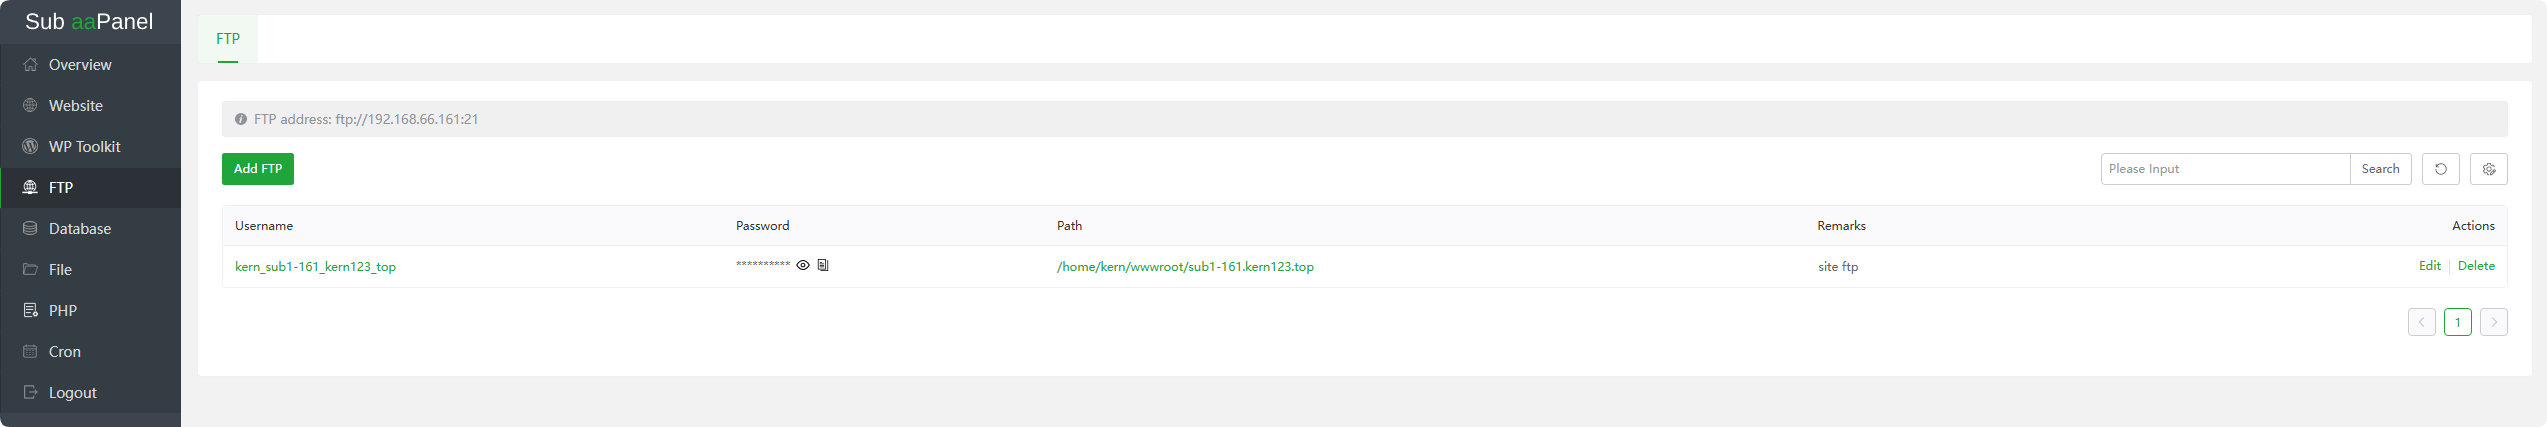Go to the Website section

[x=76, y=106]
